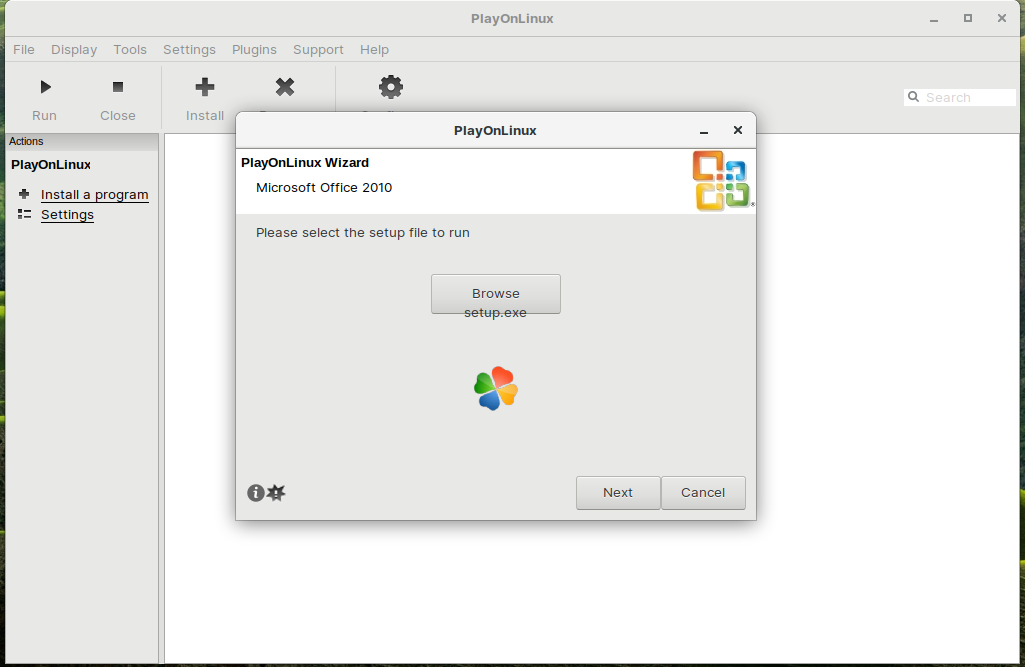The image size is (1025, 667).
Task: Open the File menu
Action: pos(24,50)
